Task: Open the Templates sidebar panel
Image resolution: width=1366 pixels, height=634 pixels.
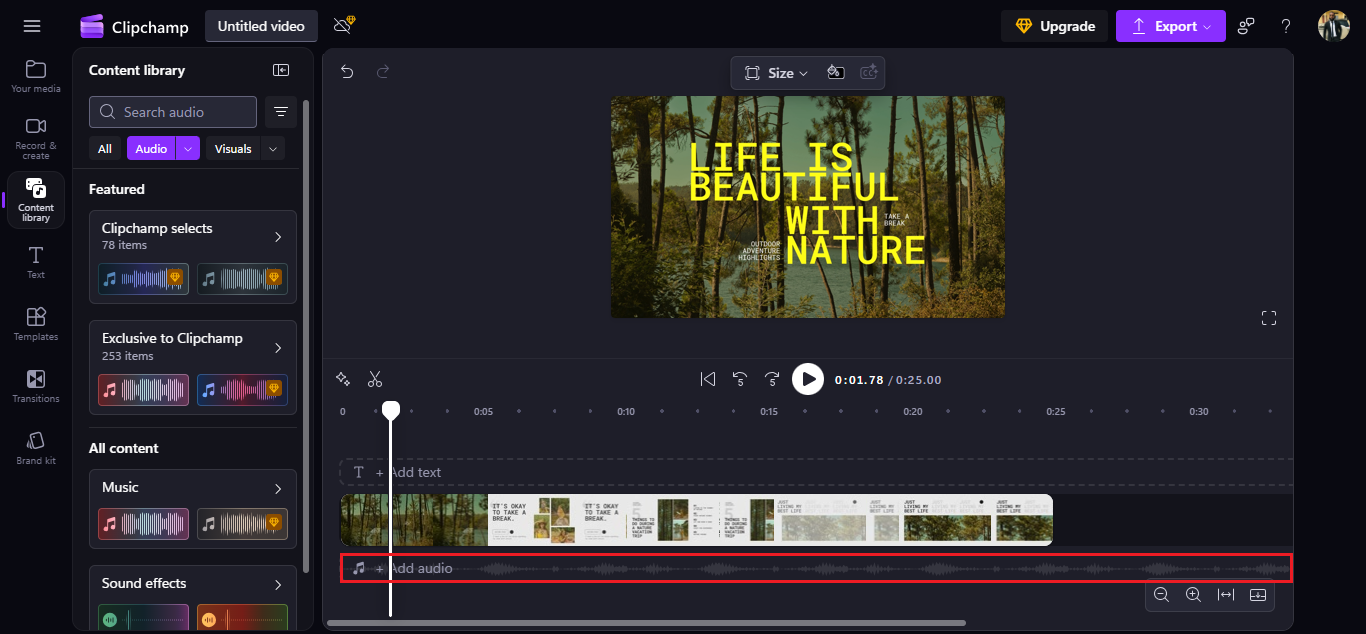Action: [36, 324]
